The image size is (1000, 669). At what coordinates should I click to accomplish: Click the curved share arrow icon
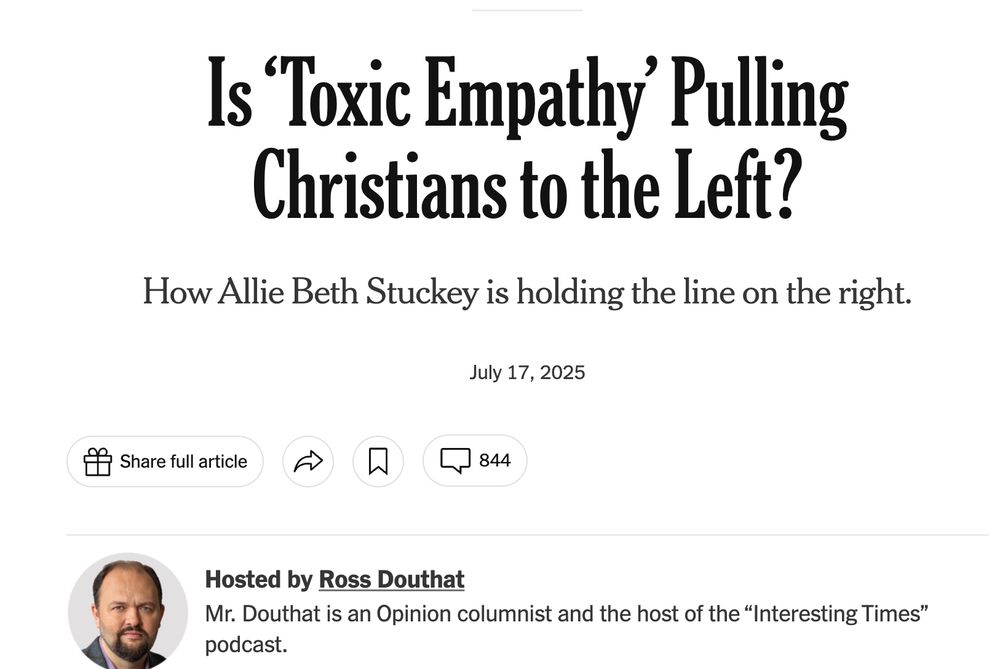click(308, 461)
